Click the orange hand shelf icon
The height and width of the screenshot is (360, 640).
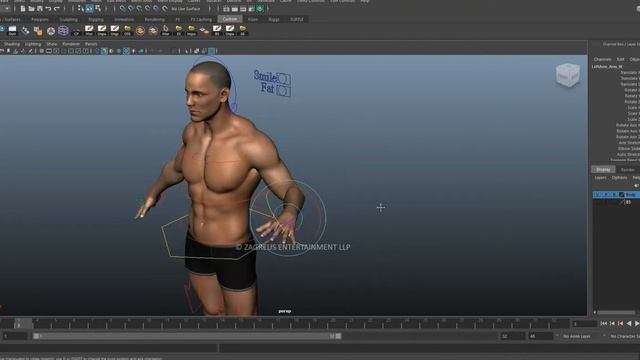(38, 30)
